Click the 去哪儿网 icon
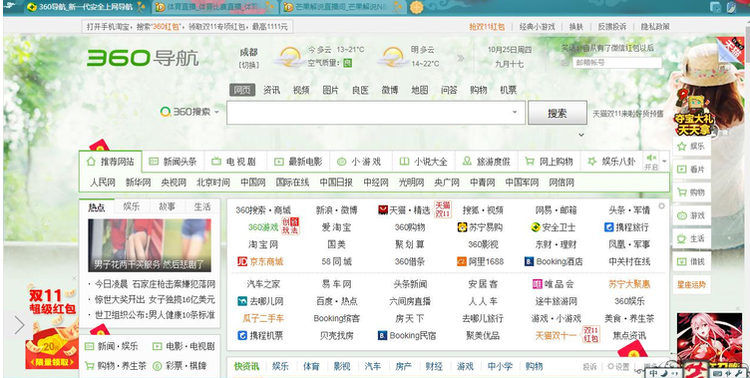The height and width of the screenshot is (378, 750). coord(242,301)
